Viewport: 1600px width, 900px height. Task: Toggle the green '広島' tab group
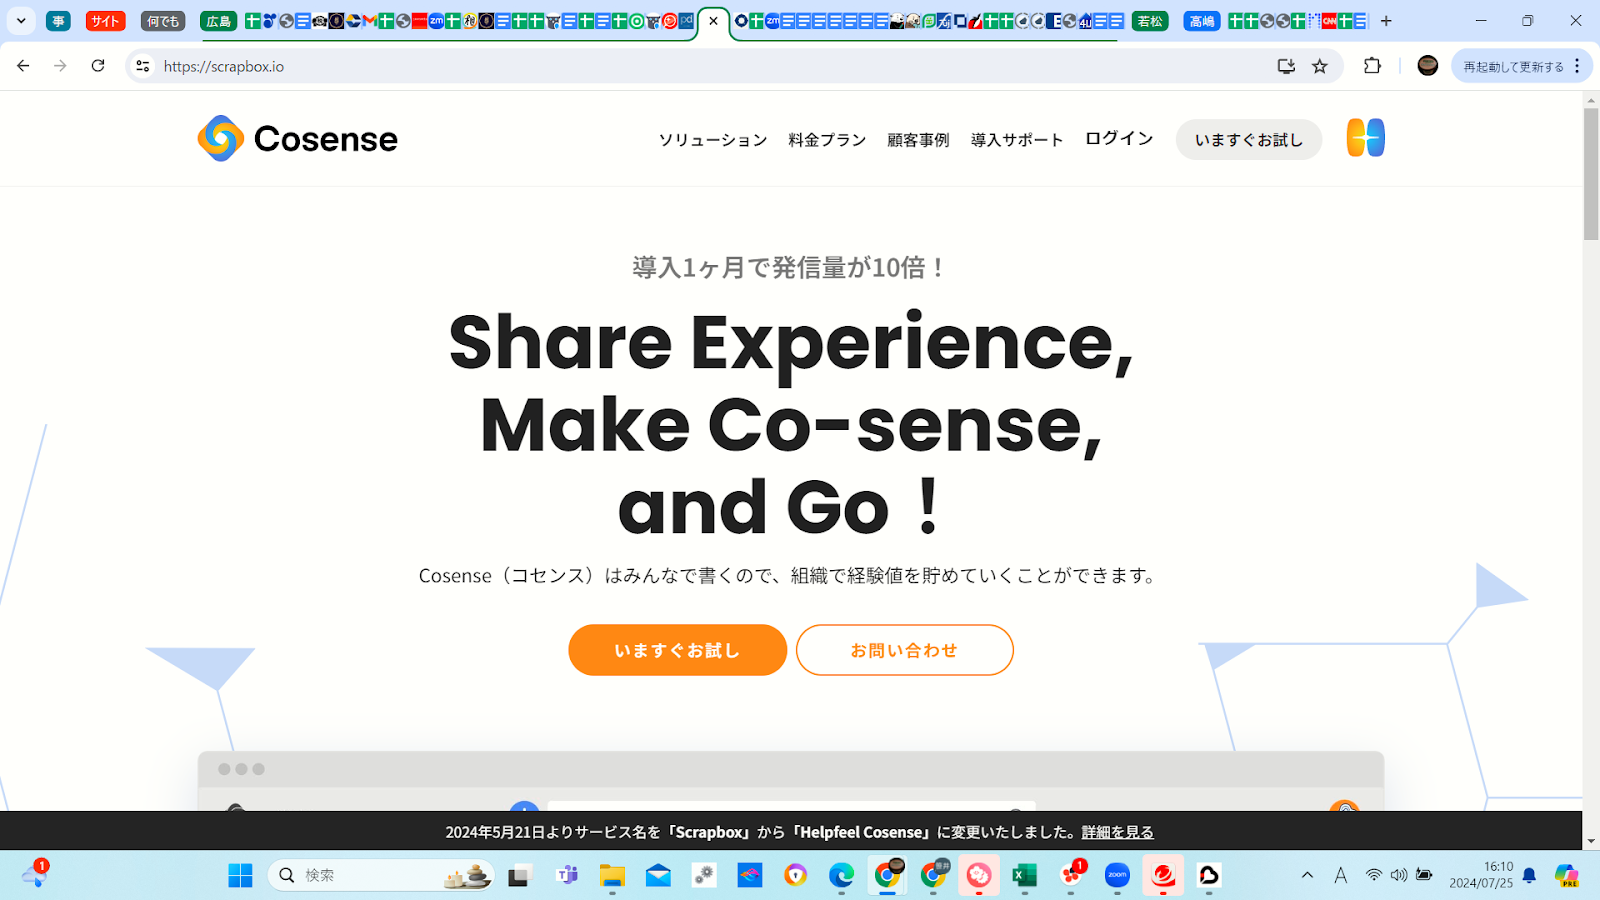(x=218, y=21)
